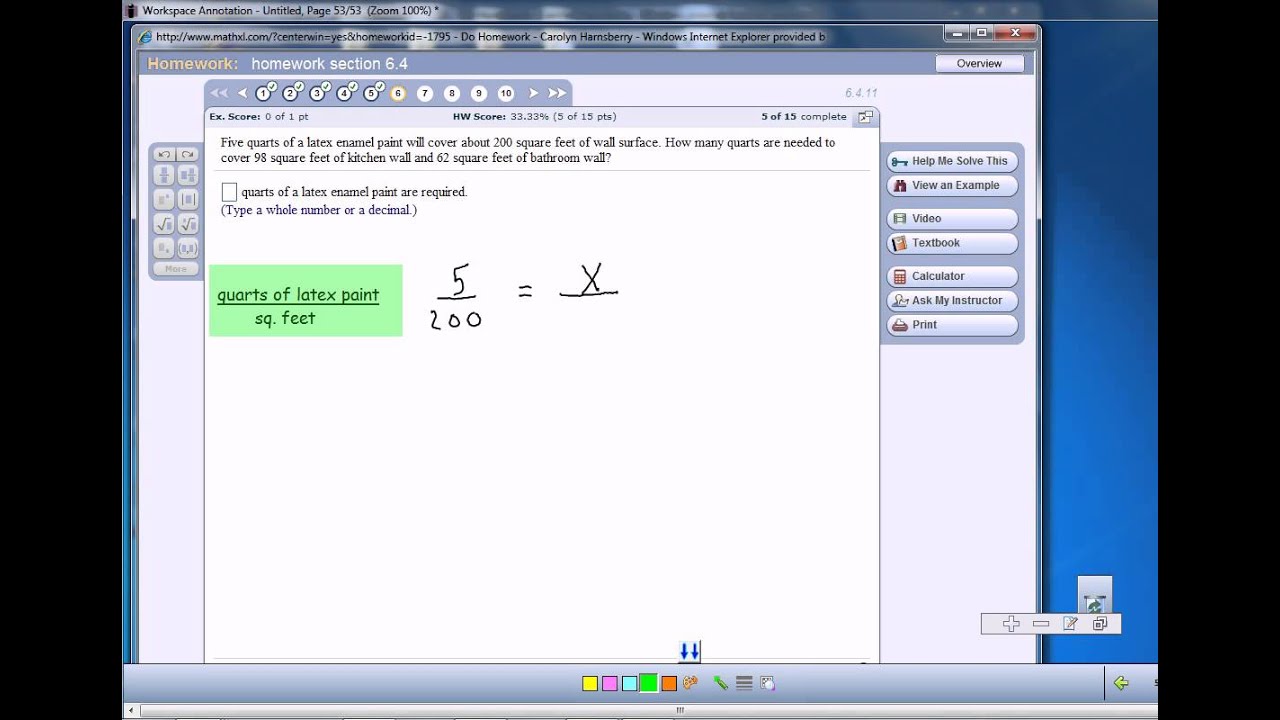Open question 10
Image resolution: width=1280 pixels, height=720 pixels.
click(x=506, y=93)
